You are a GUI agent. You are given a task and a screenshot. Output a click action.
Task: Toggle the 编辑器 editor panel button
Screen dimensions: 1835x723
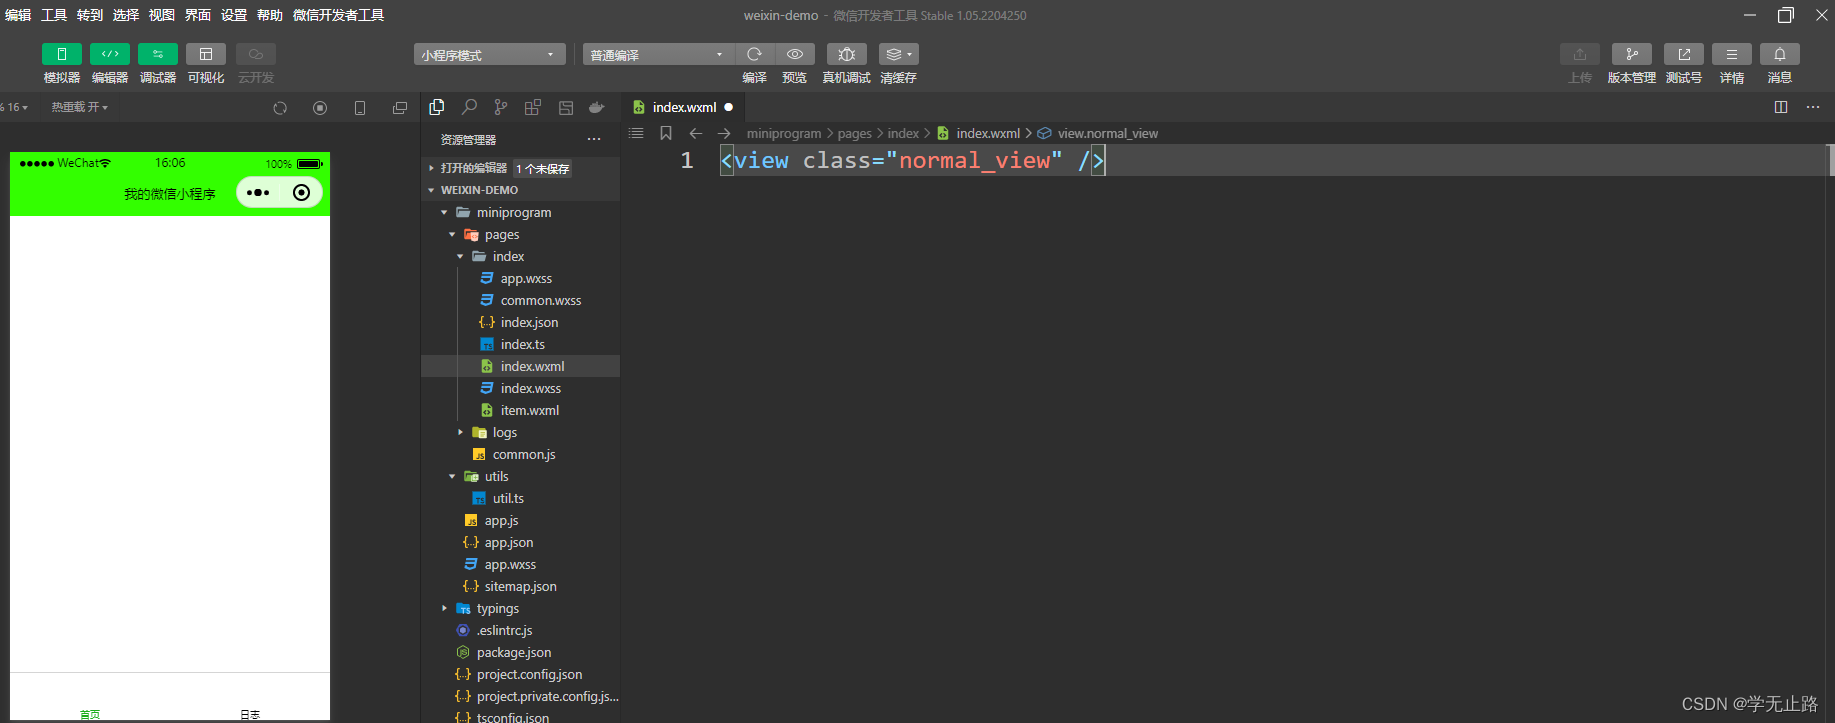pos(110,54)
